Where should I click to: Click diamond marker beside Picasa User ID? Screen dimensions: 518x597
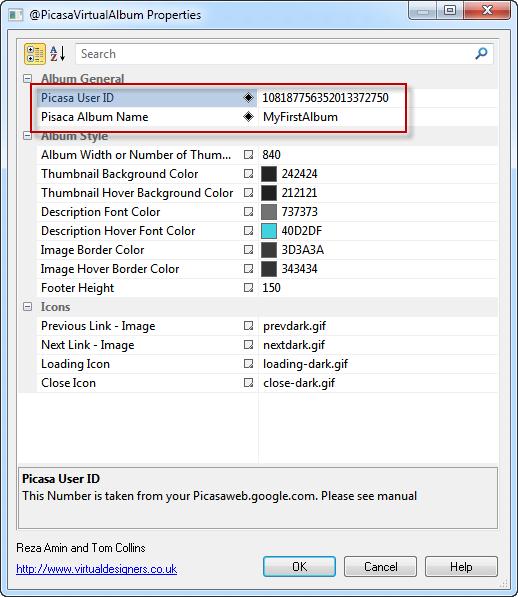[248, 98]
